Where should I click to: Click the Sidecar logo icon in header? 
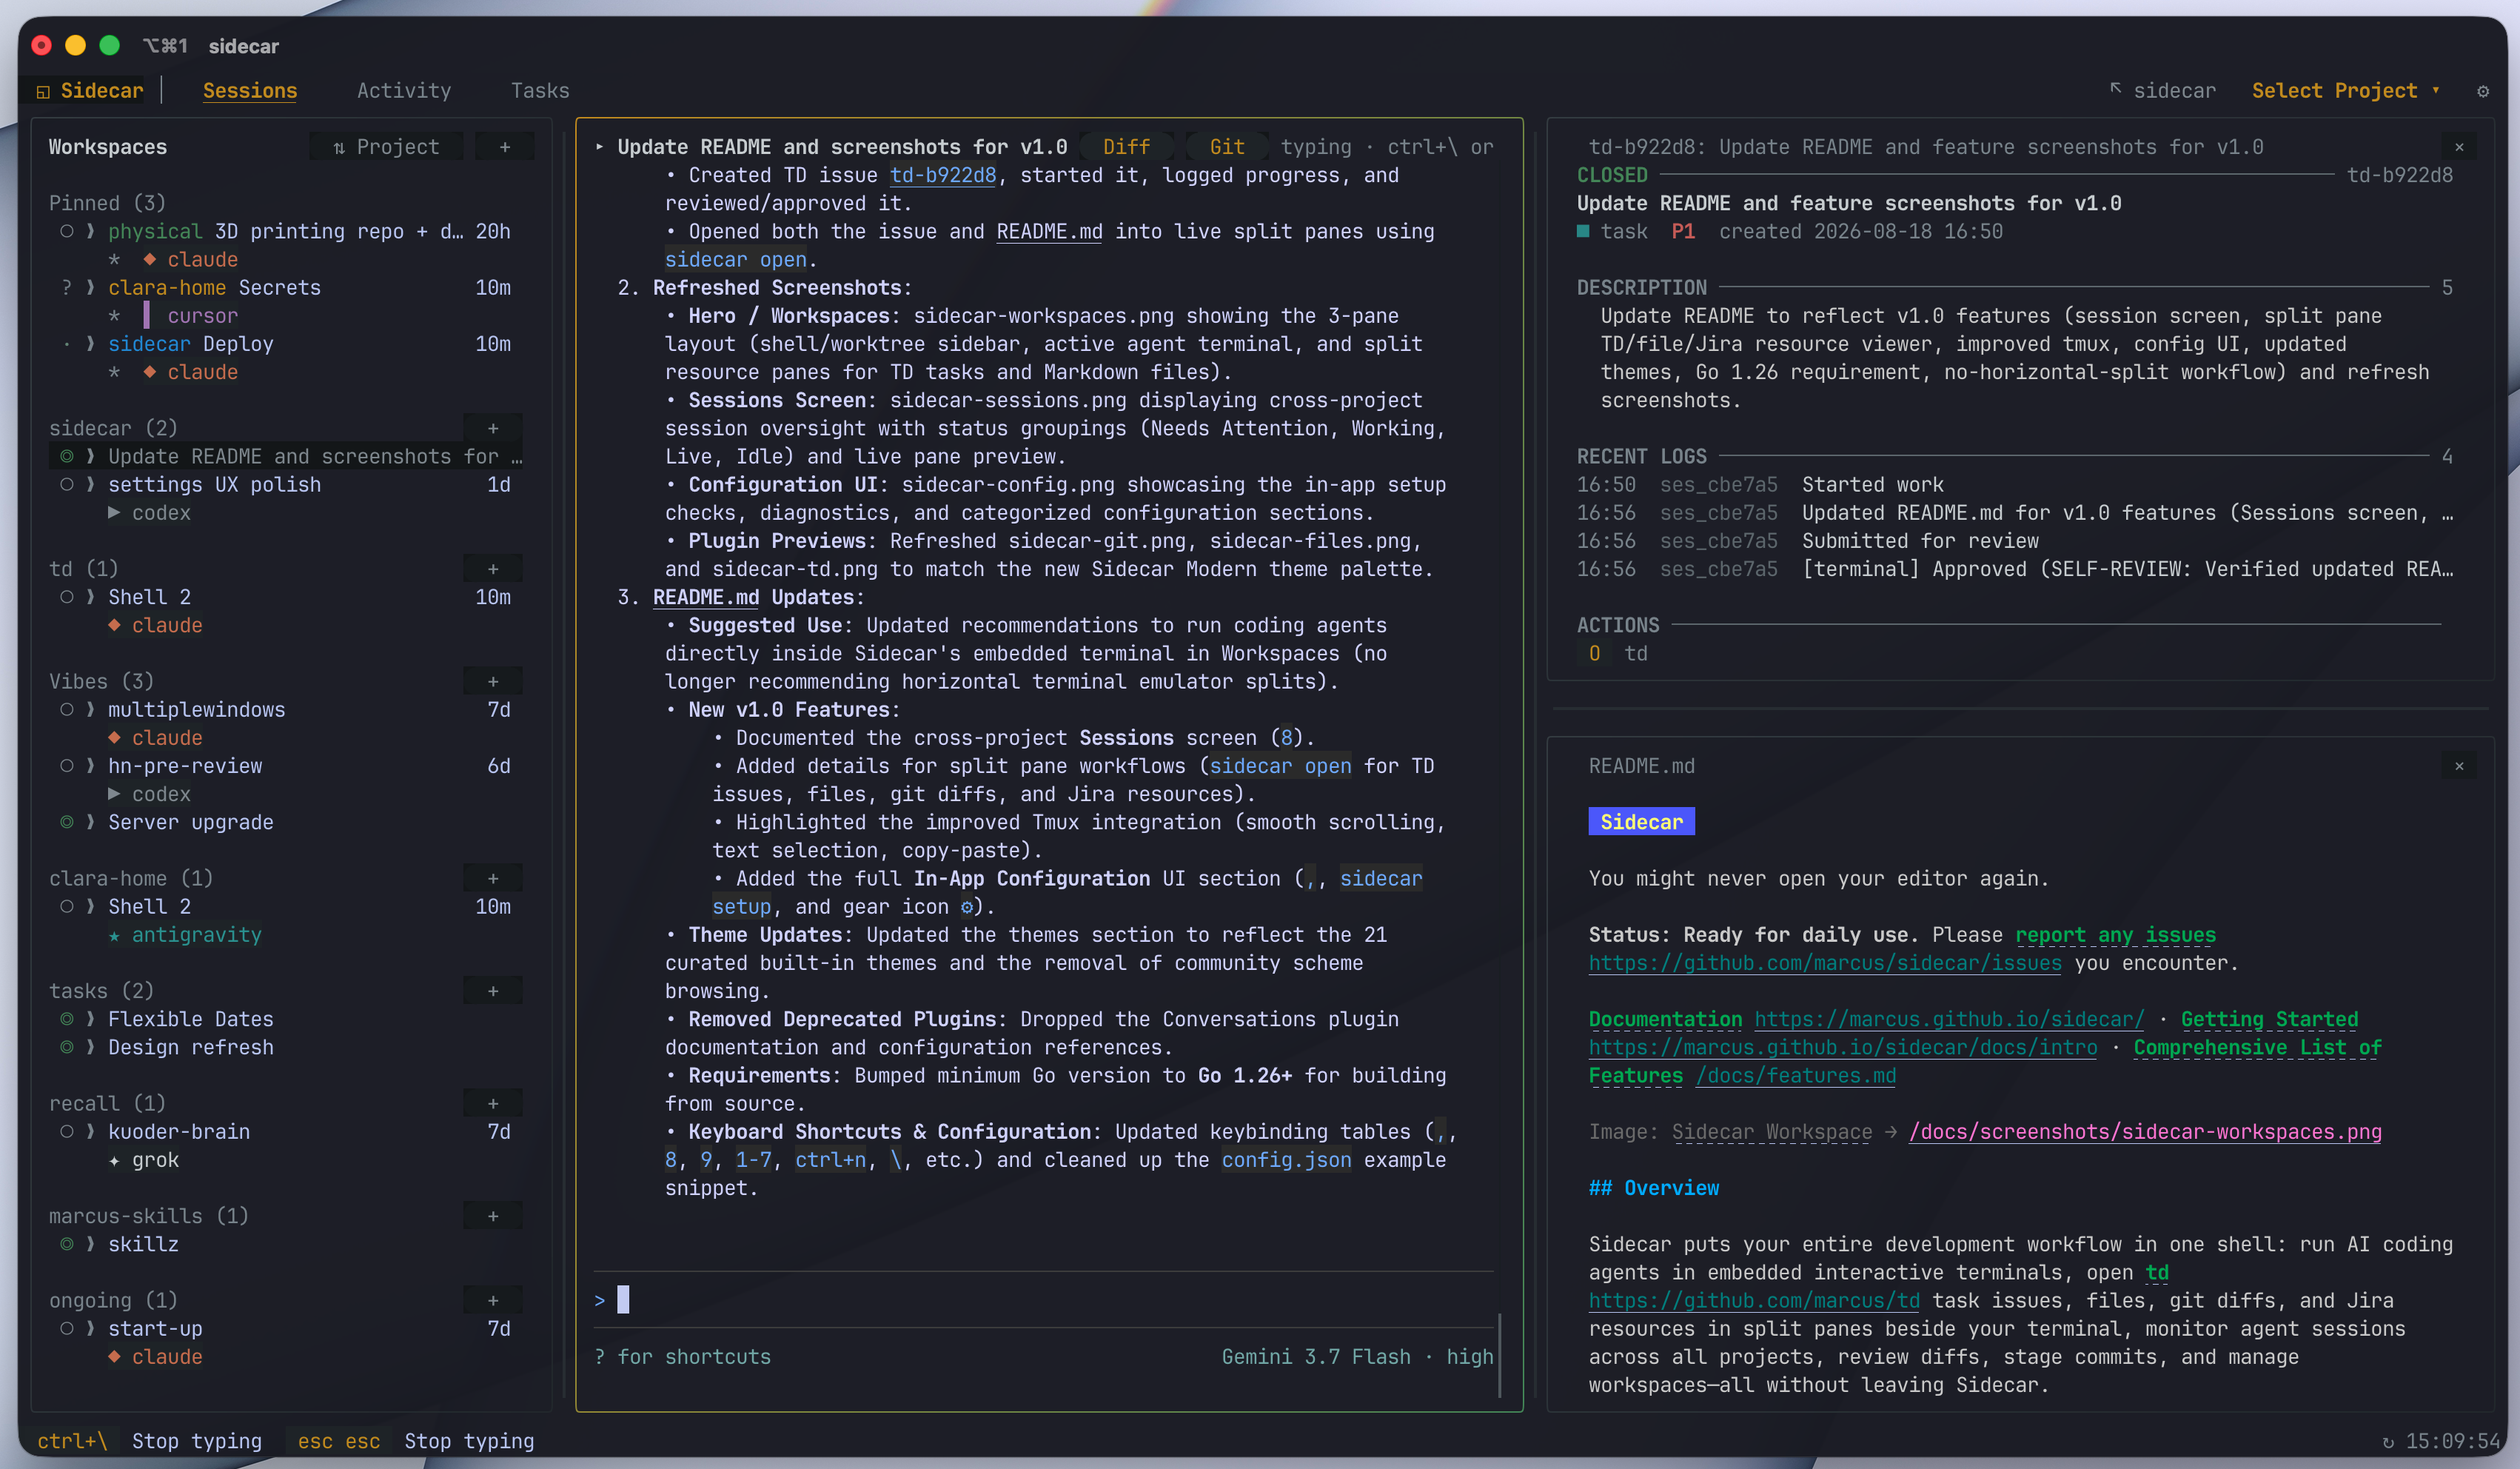click(x=43, y=91)
